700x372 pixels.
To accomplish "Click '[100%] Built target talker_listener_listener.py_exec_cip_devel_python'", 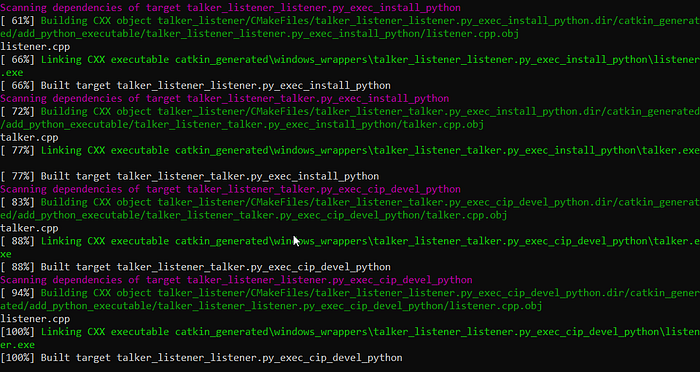I will (201, 358).
